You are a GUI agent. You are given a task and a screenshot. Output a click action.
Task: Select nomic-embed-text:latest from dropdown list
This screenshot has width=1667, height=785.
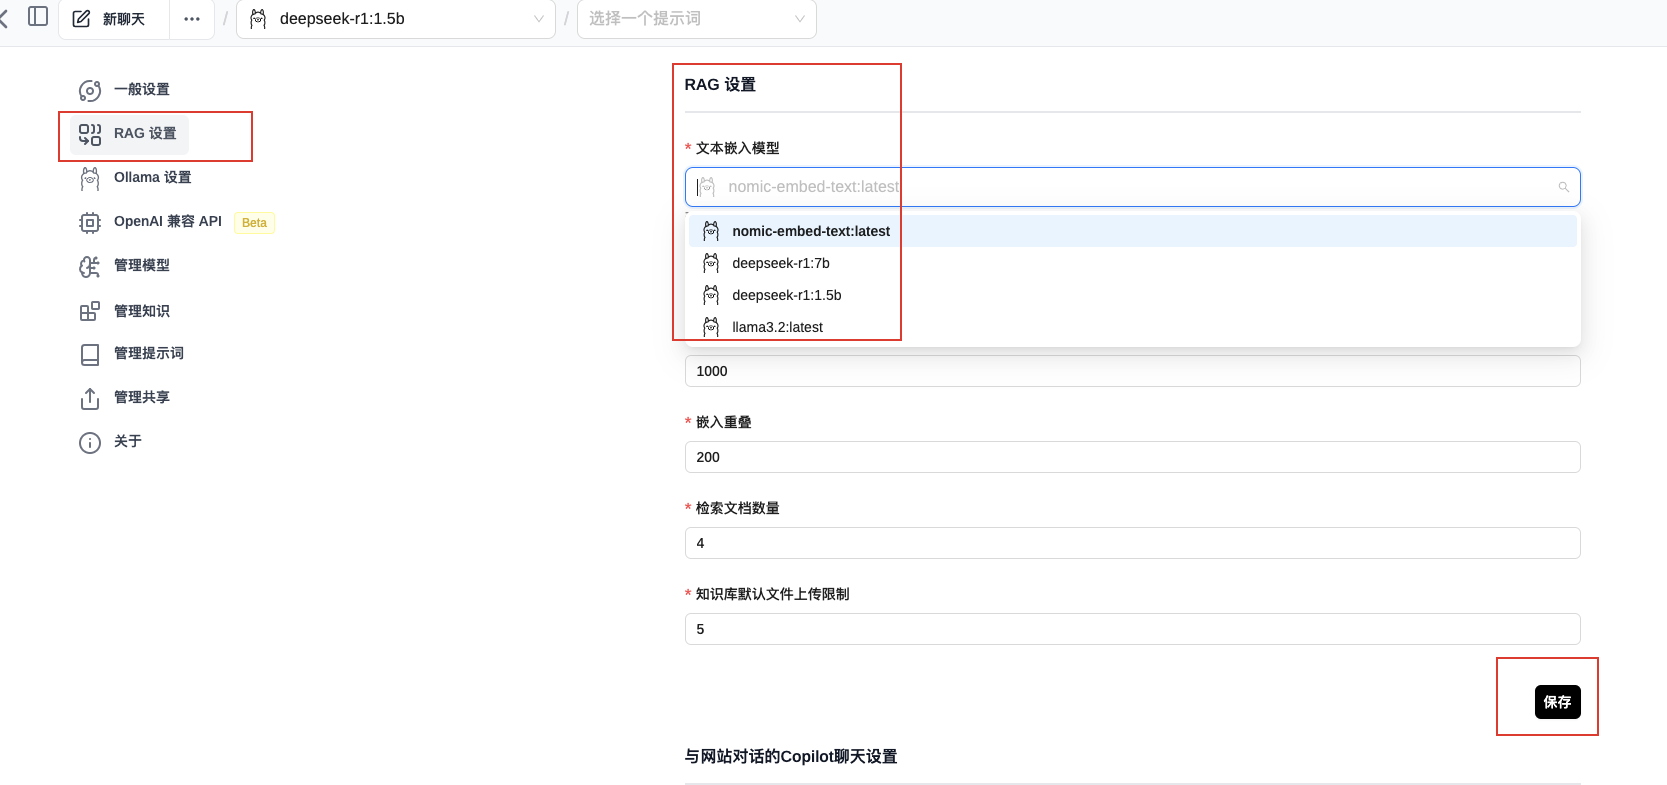pyautogui.click(x=1132, y=231)
